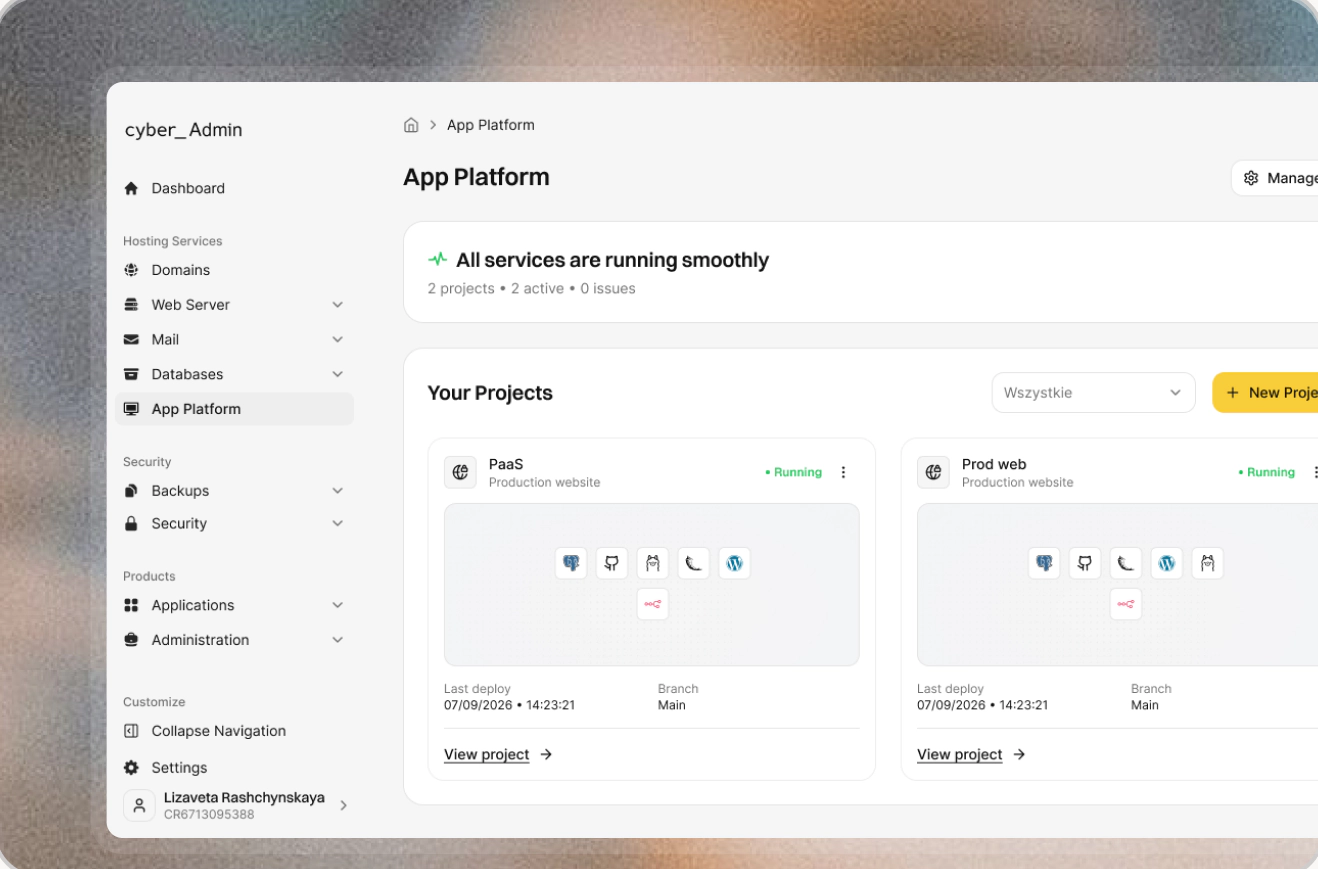
Task: Expand the Backups submenu chevron
Action: (338, 491)
